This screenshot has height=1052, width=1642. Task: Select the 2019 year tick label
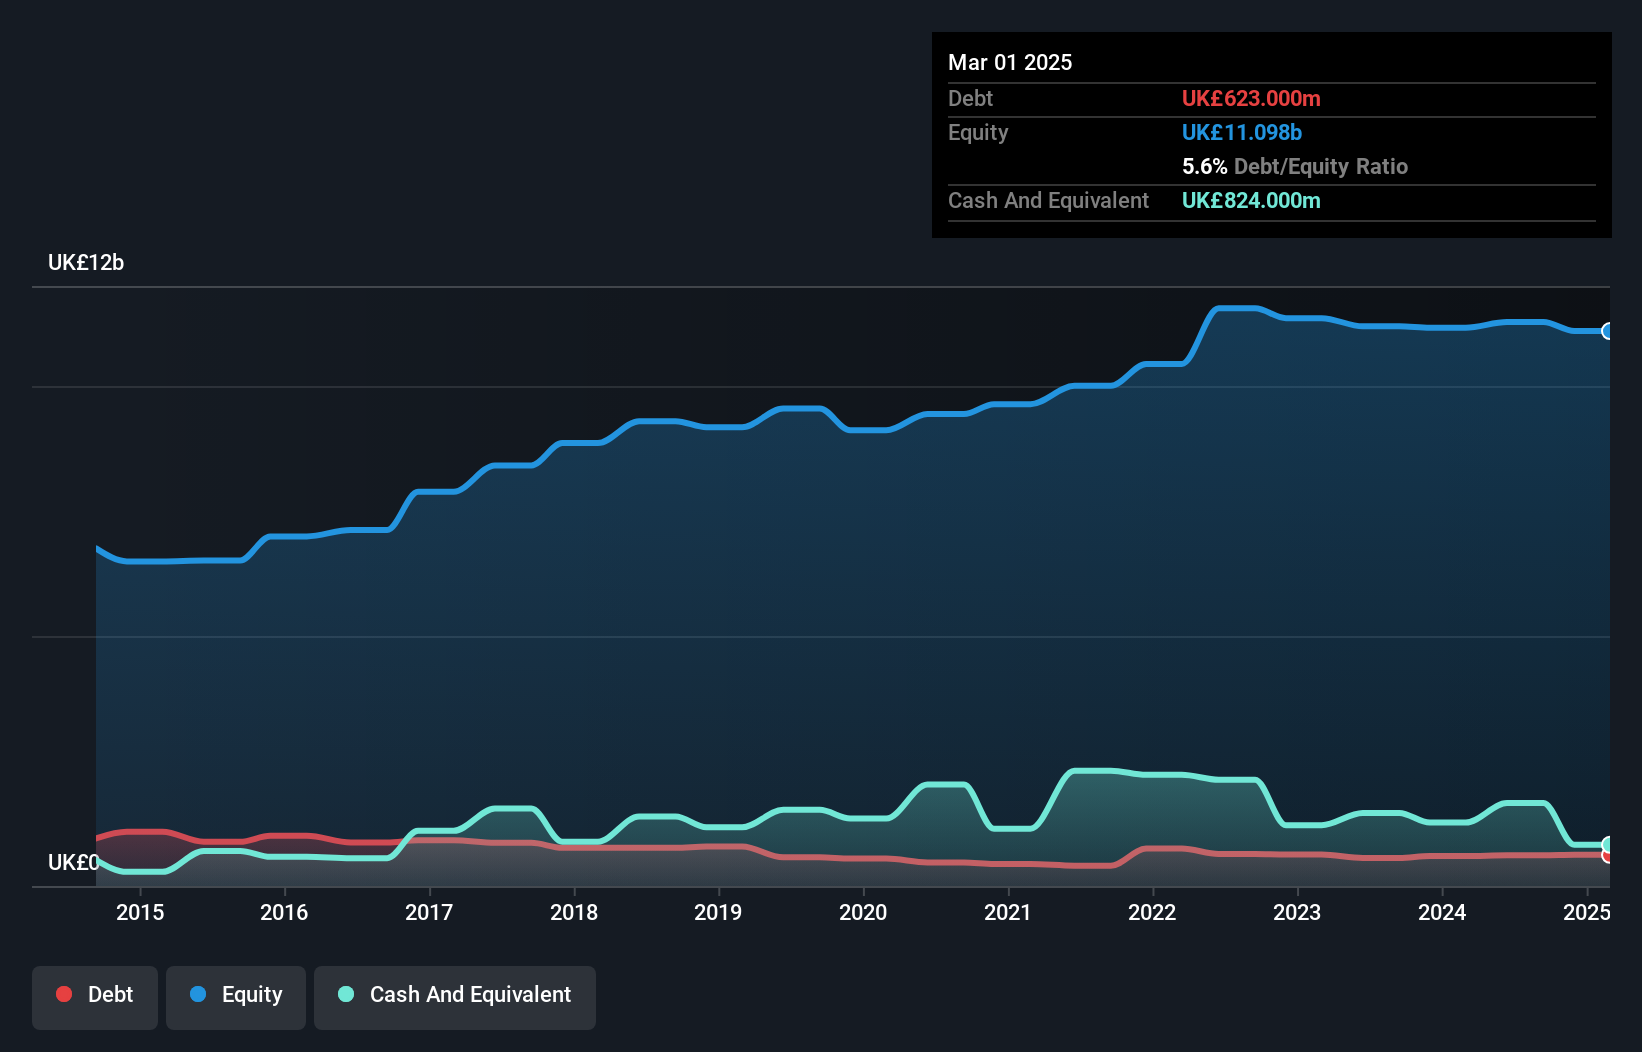718,912
